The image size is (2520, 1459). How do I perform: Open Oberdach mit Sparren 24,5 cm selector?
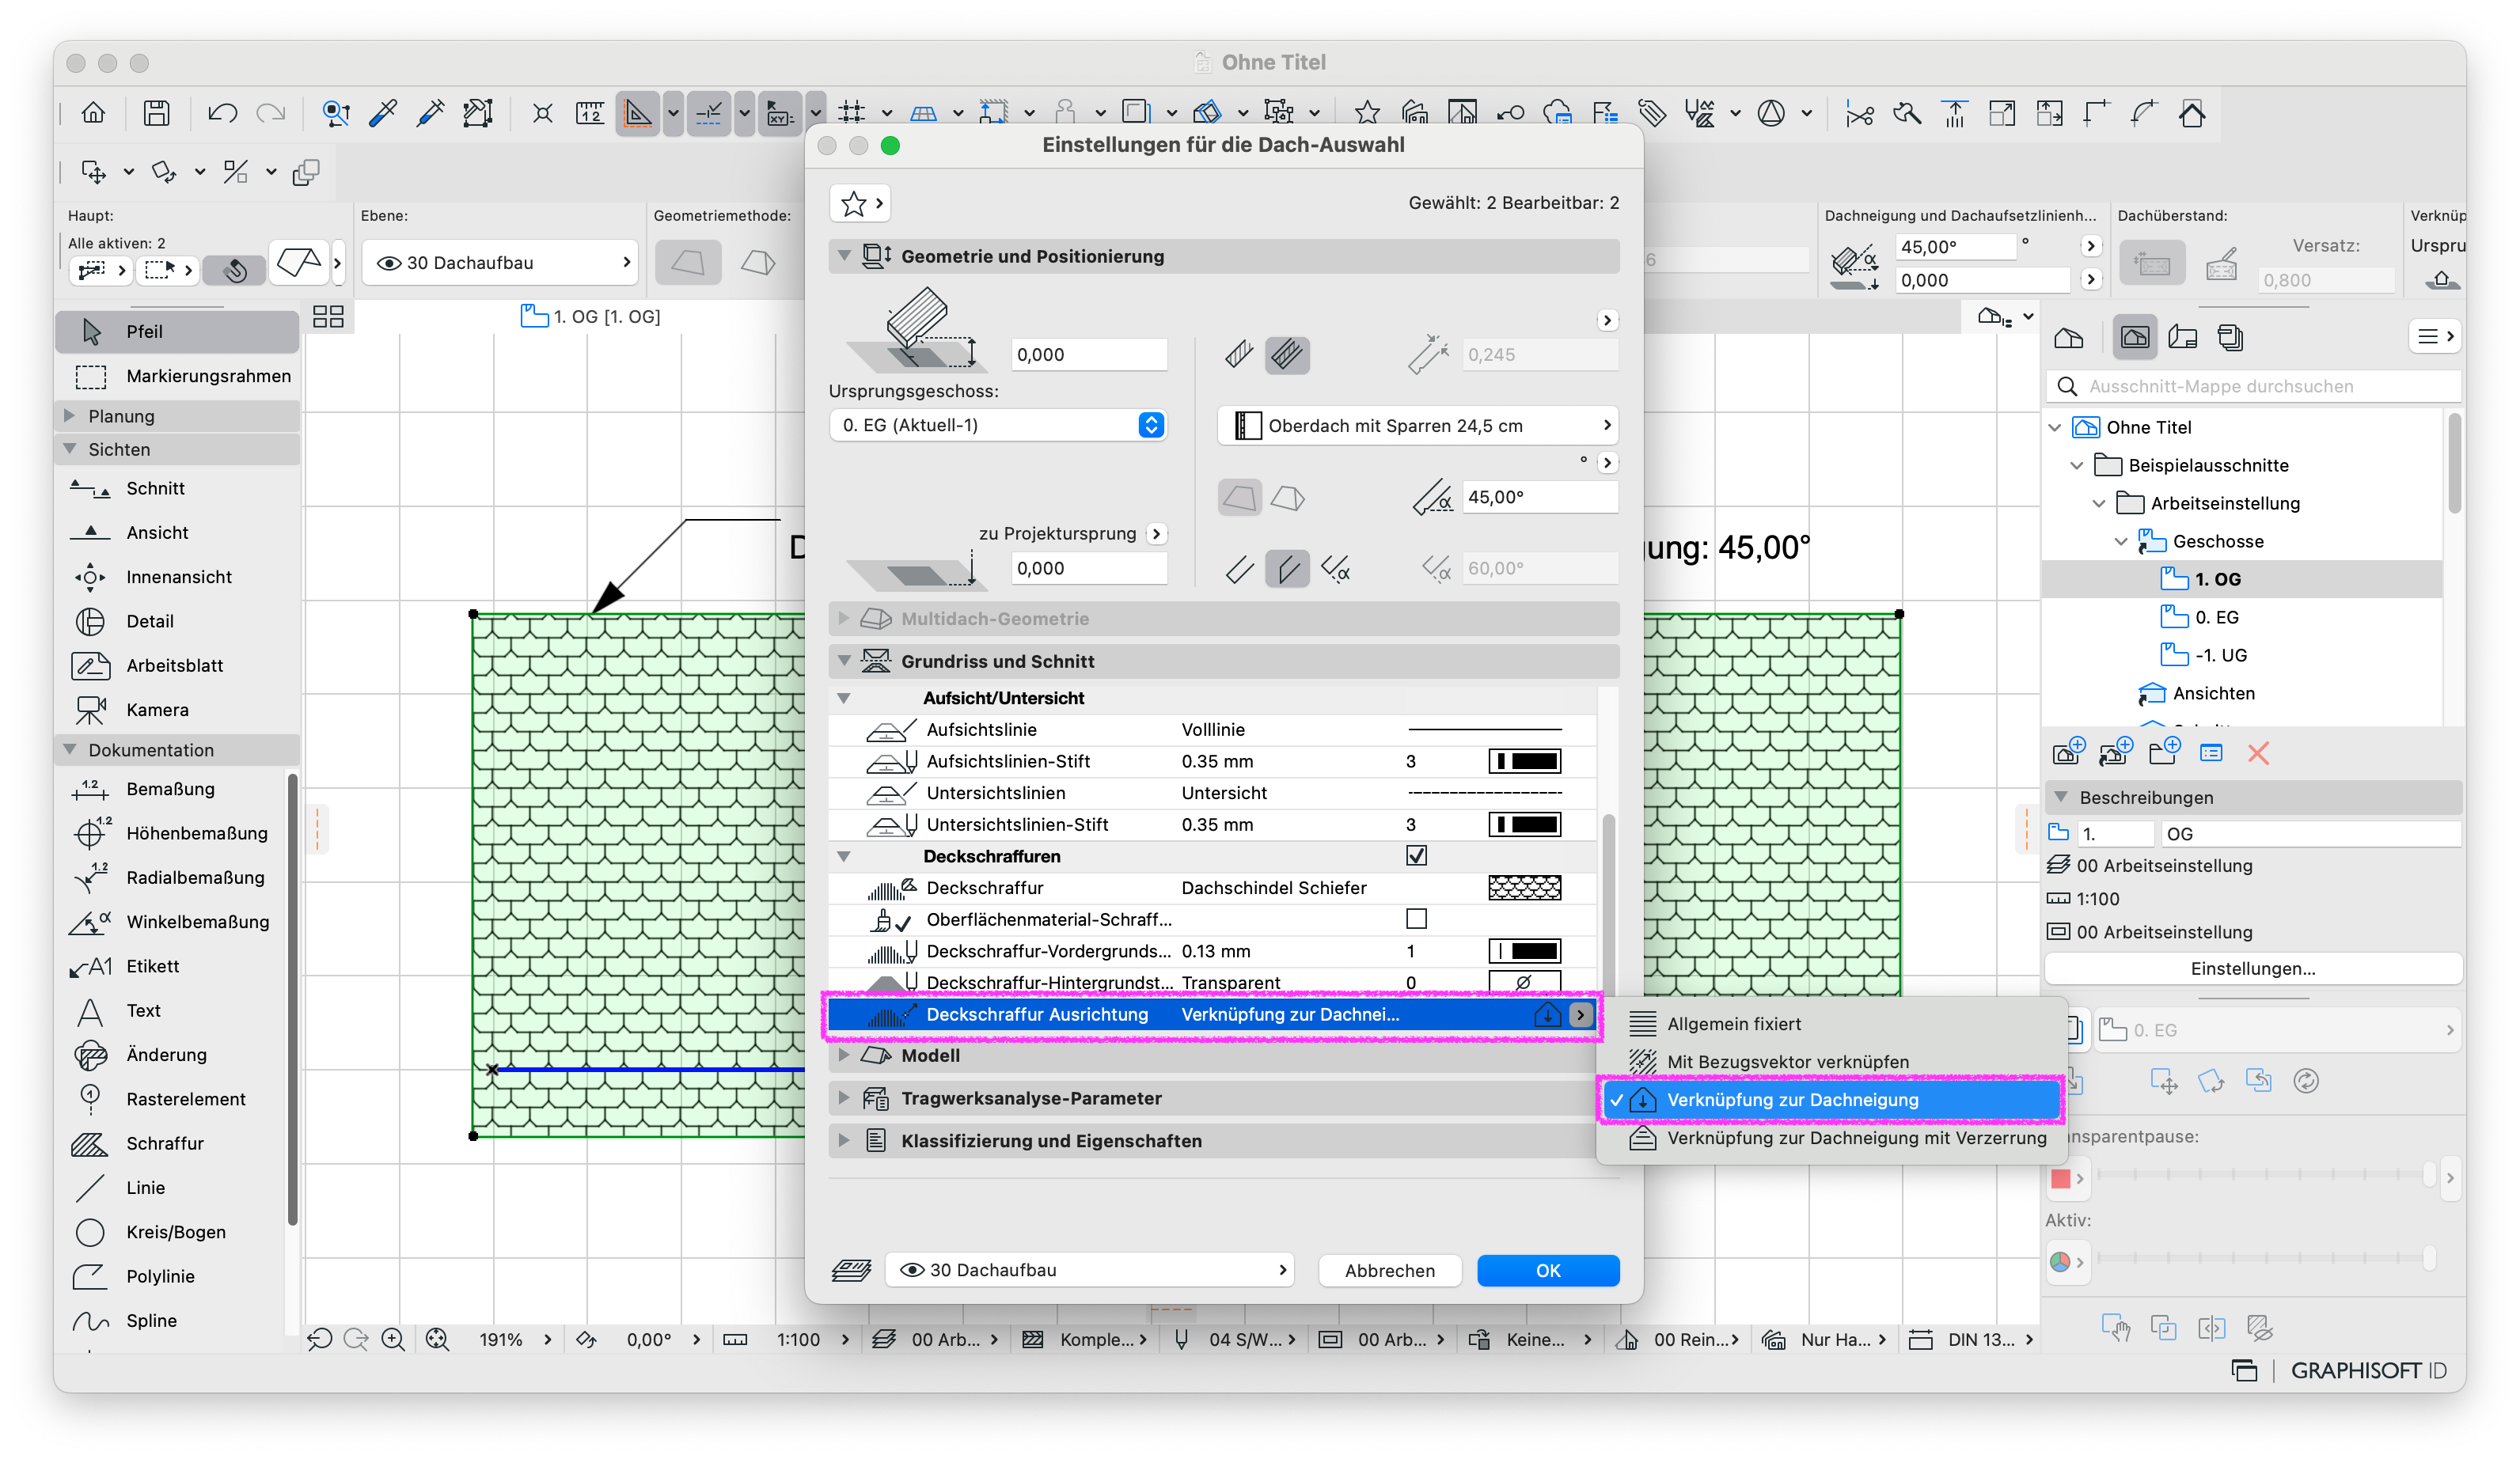tap(1418, 426)
